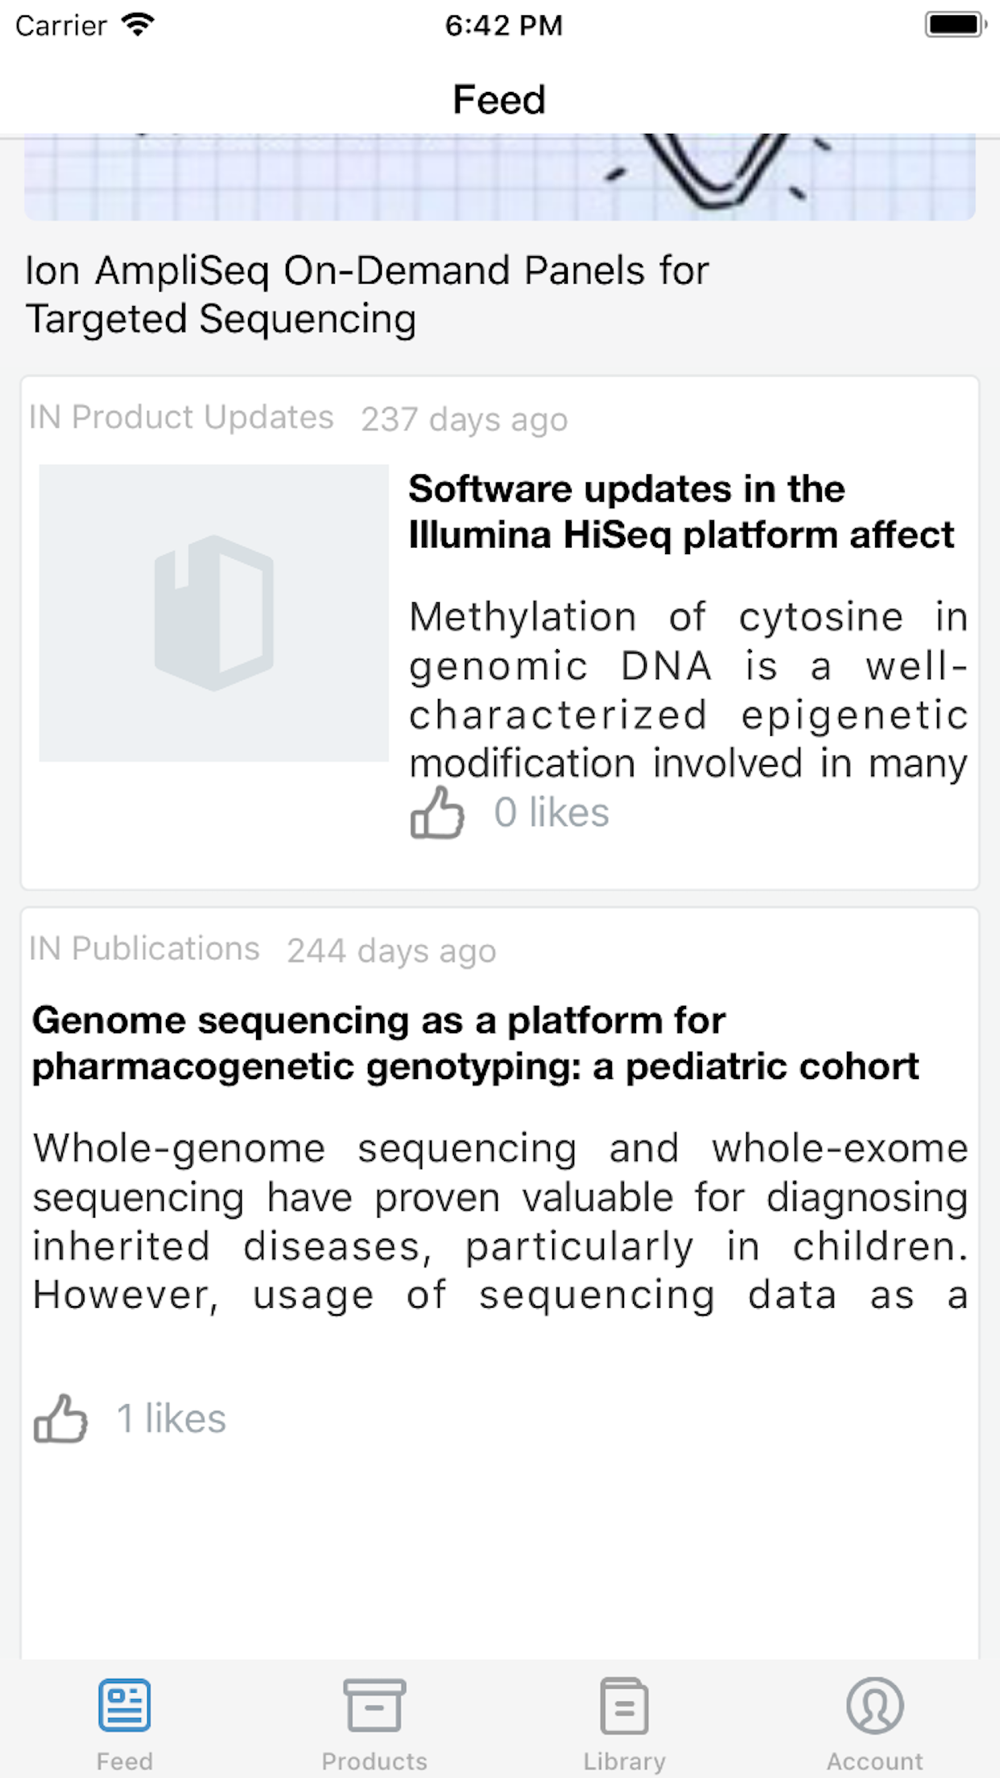Open Ion AmpliSeq On-Demand Panels article title

click(367, 295)
